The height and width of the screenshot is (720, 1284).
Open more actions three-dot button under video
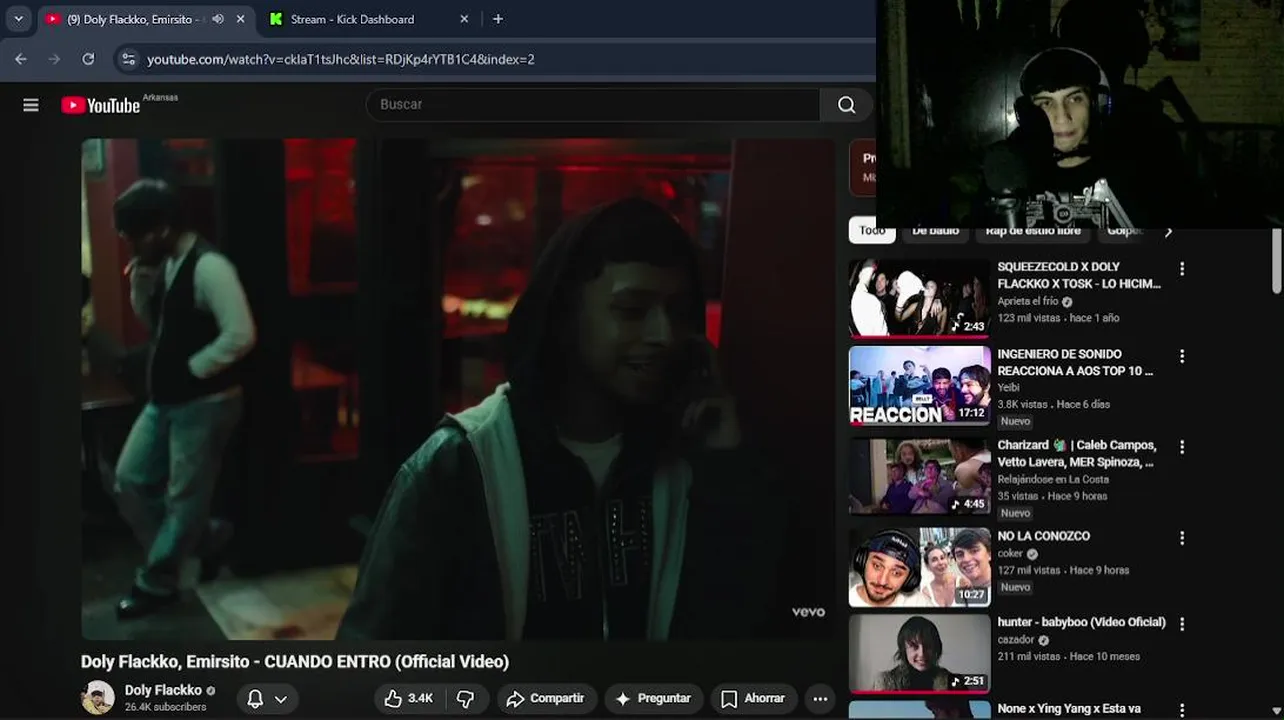click(x=820, y=698)
